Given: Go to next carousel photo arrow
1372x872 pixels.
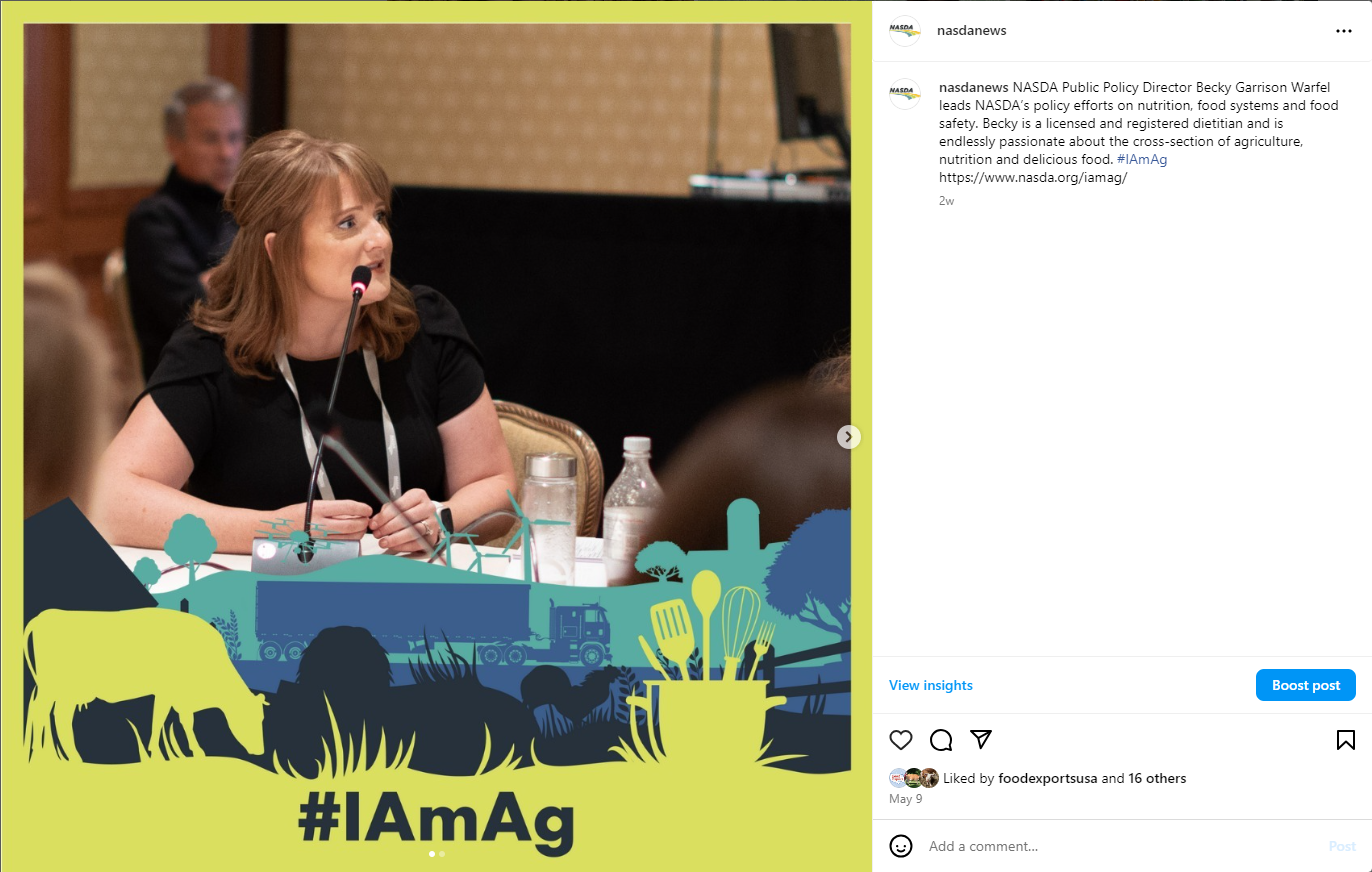Looking at the screenshot, I should (848, 437).
